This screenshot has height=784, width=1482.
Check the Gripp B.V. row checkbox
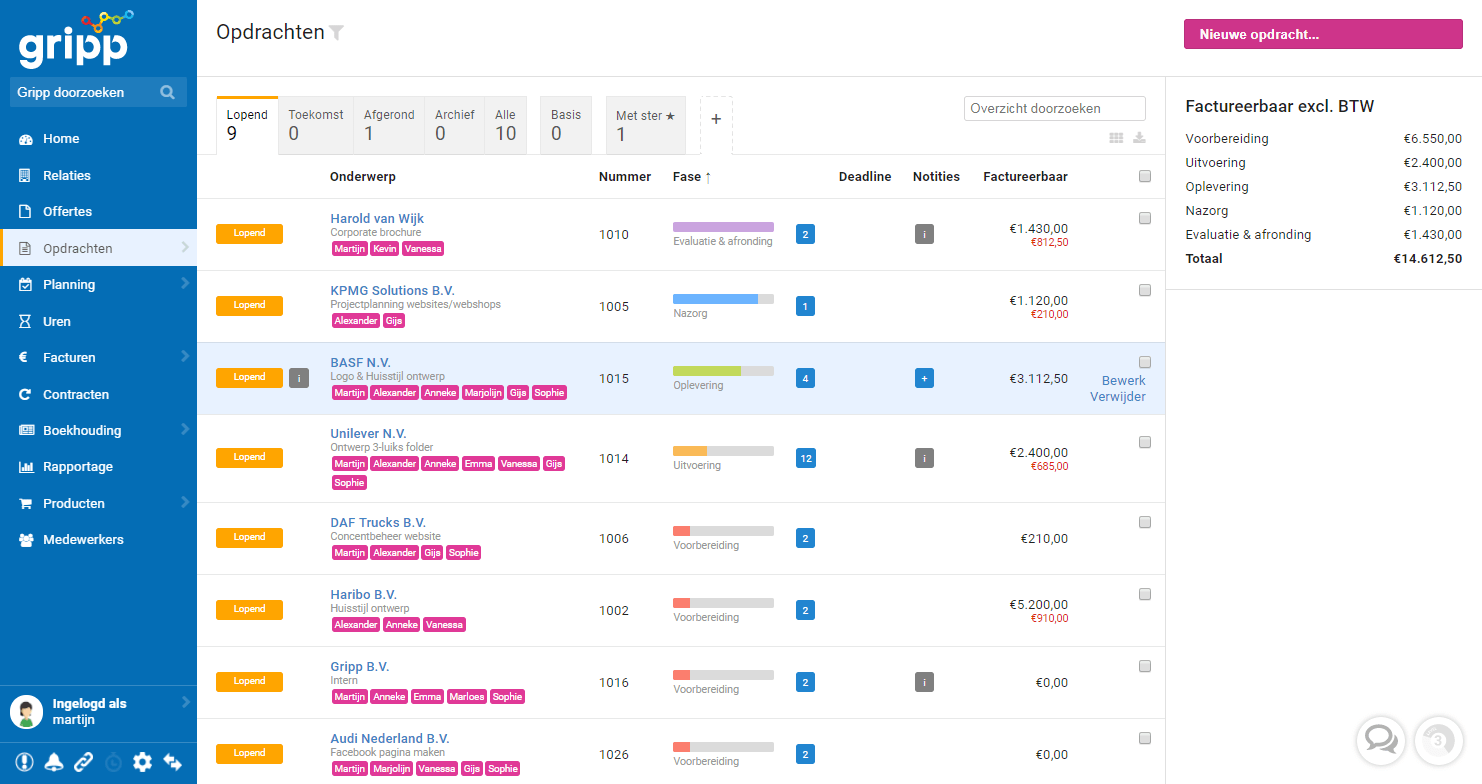tap(1145, 666)
